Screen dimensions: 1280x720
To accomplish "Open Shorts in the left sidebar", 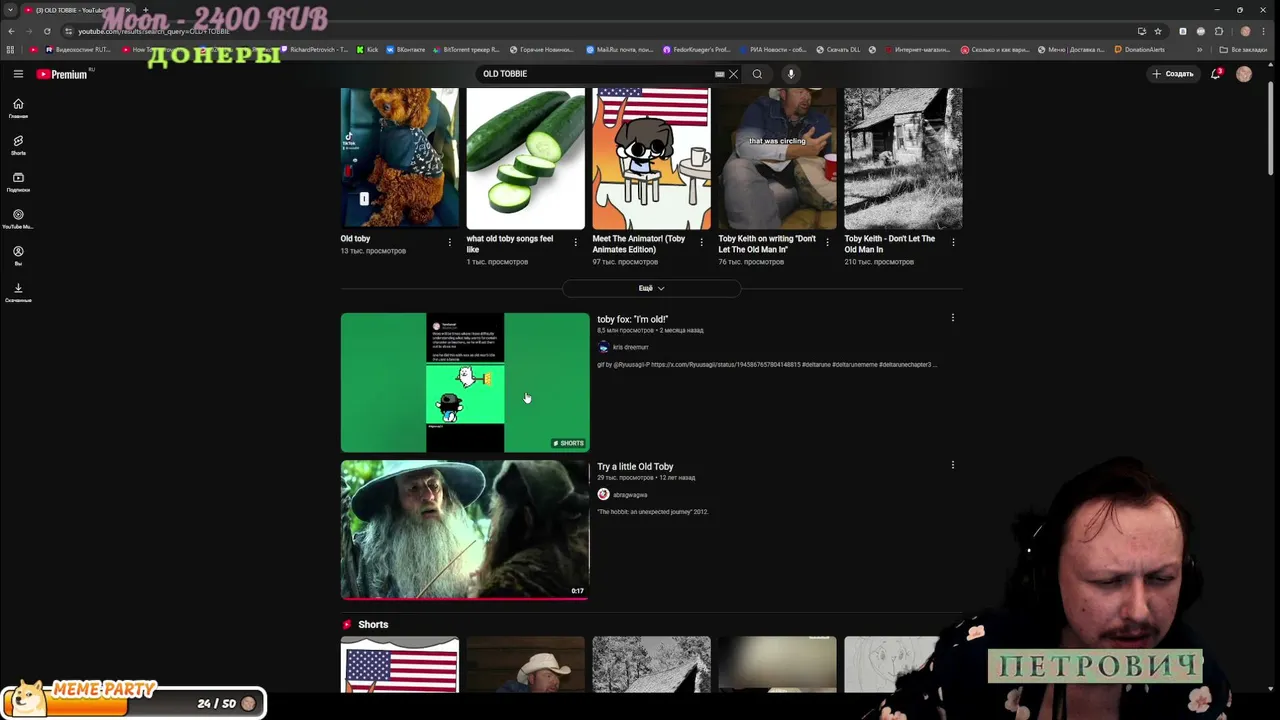I will point(18,145).
